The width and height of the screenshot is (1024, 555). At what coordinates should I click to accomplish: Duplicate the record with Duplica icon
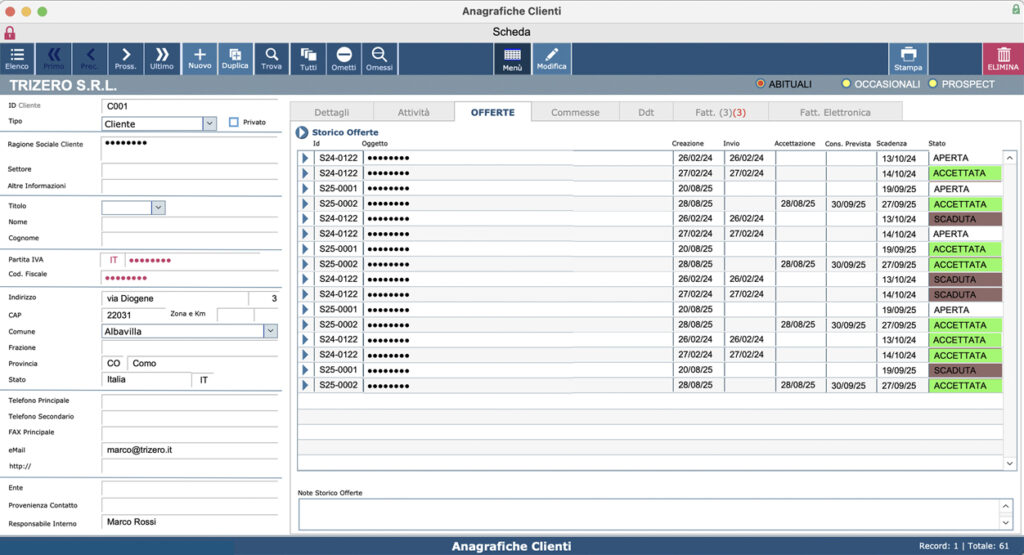(x=235, y=59)
